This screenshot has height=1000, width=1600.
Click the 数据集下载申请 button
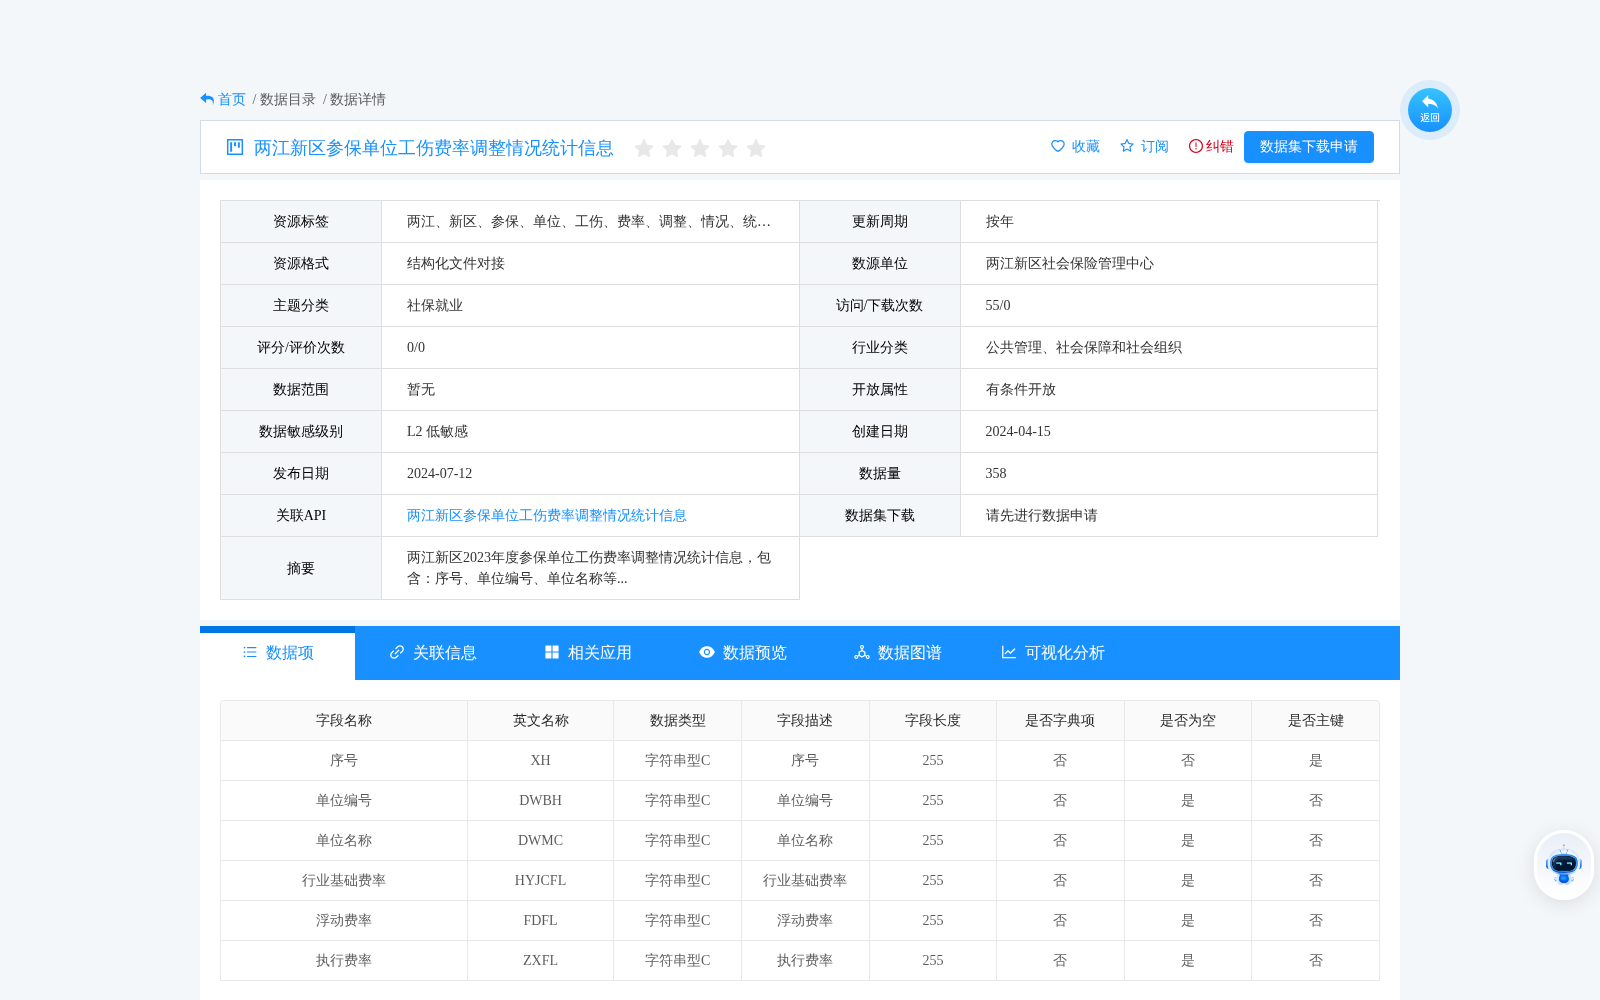1308,147
